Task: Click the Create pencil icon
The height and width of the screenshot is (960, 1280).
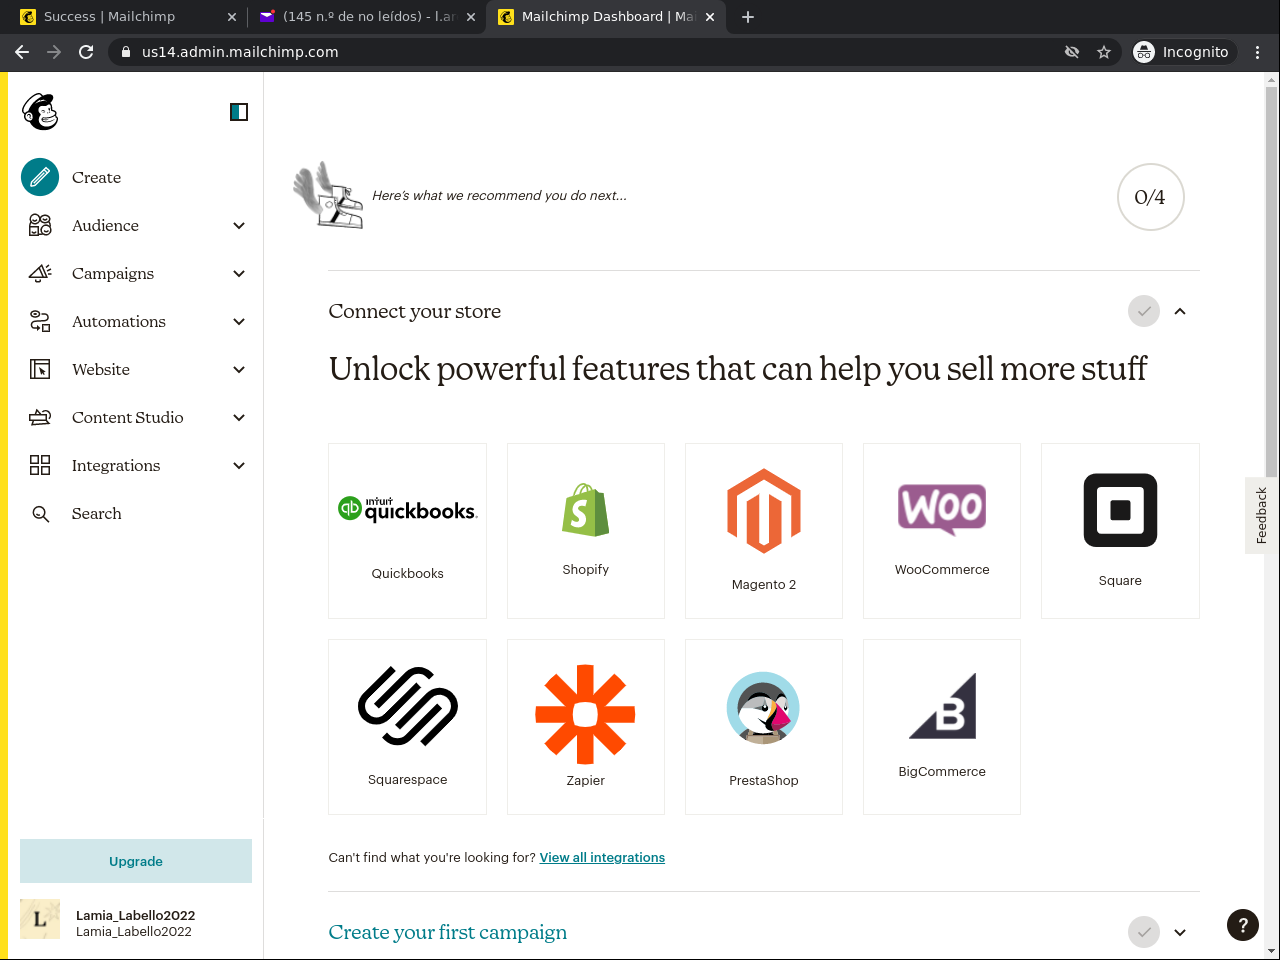Action: [x=40, y=178]
